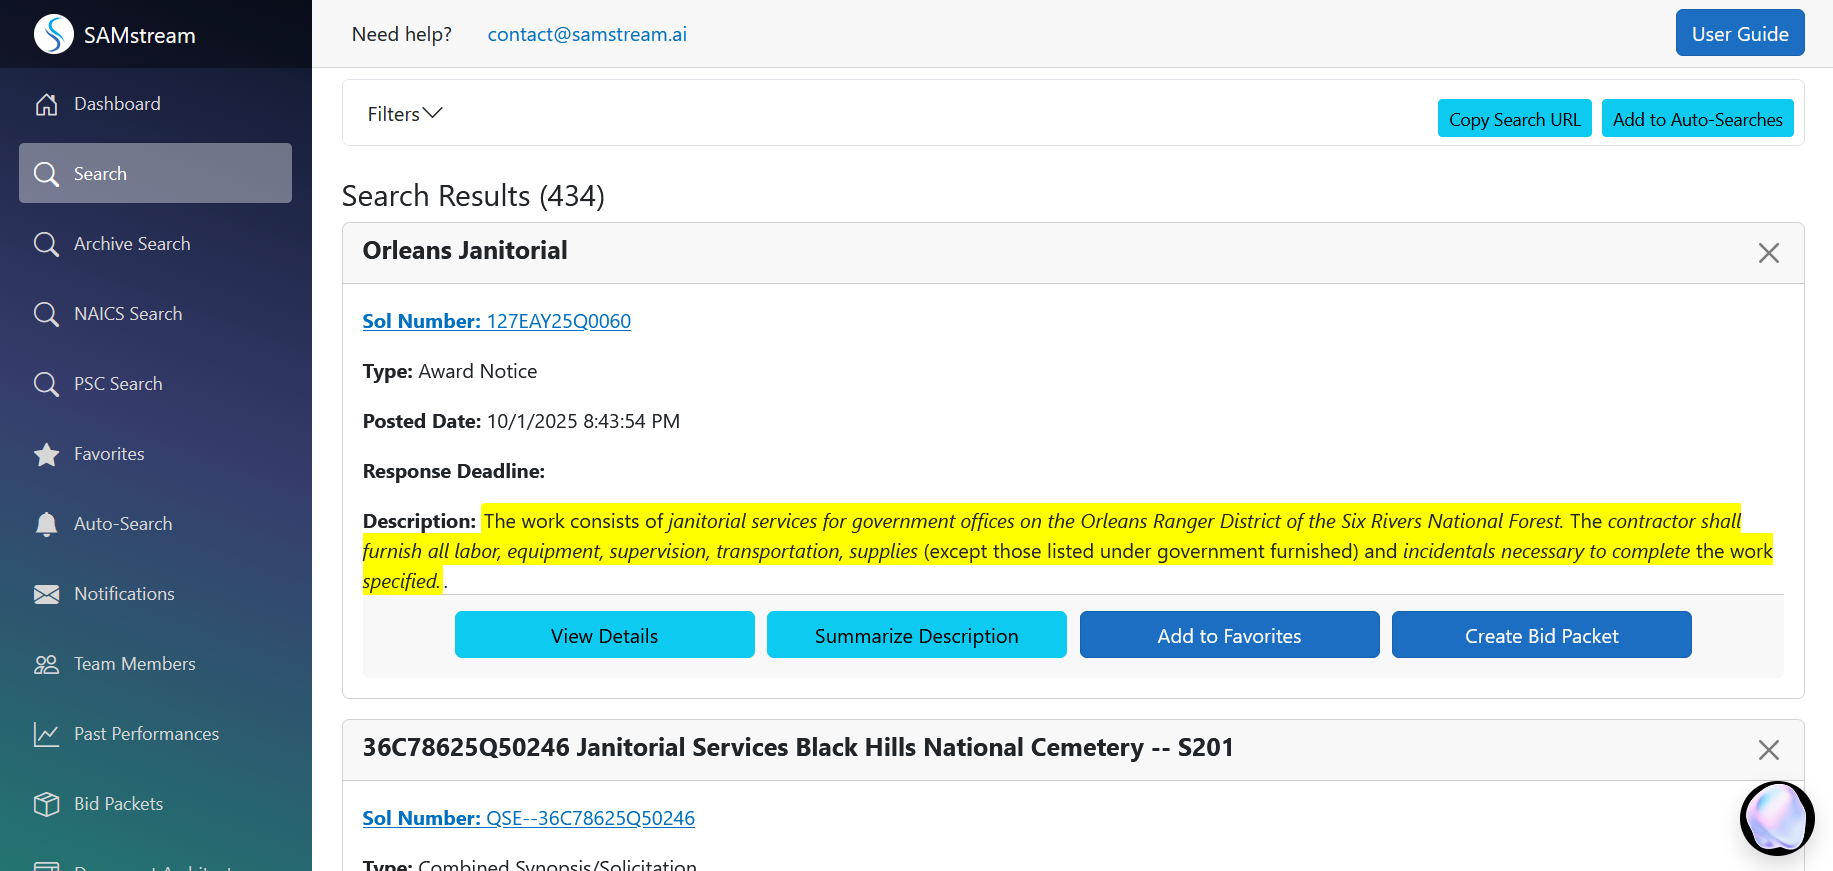This screenshot has width=1833, height=871.
Task: Click the Auto-Search bell icon
Action: tap(46, 524)
